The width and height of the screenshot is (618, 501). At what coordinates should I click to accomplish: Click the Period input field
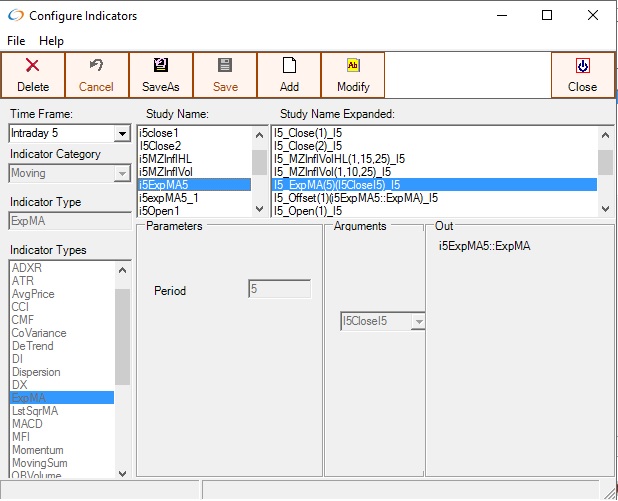pyautogui.click(x=279, y=290)
